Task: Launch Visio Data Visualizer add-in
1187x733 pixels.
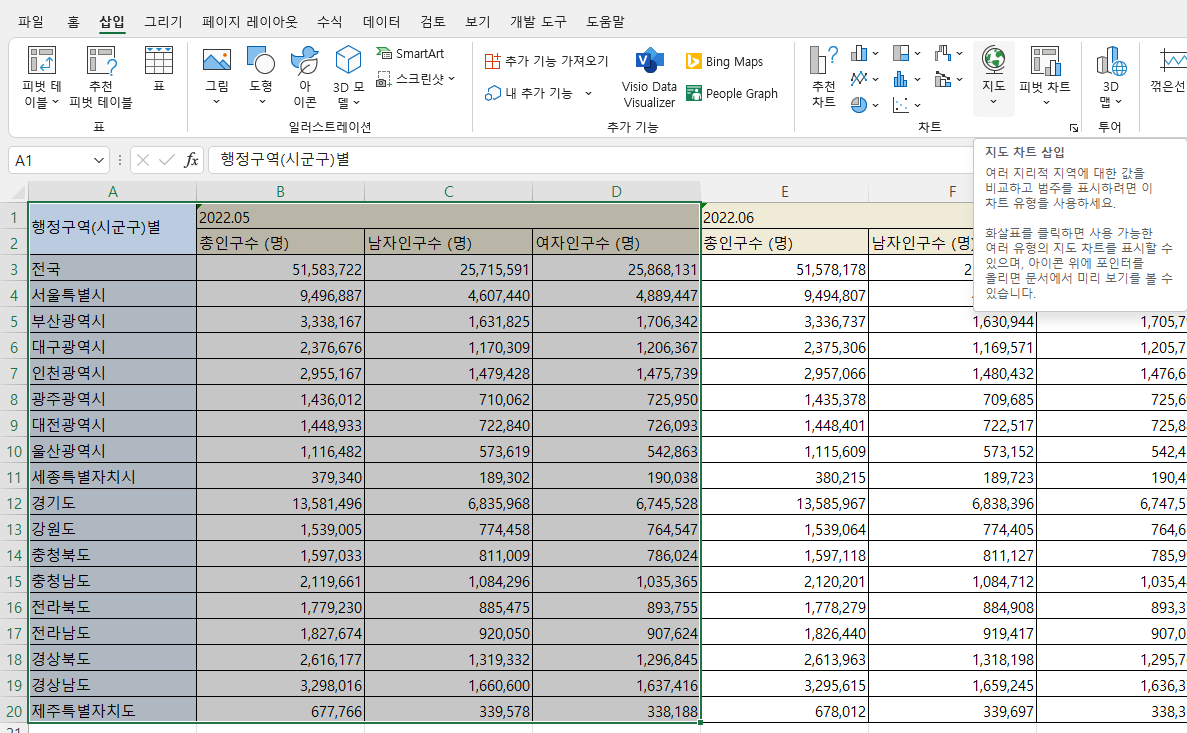Action: pos(650,77)
